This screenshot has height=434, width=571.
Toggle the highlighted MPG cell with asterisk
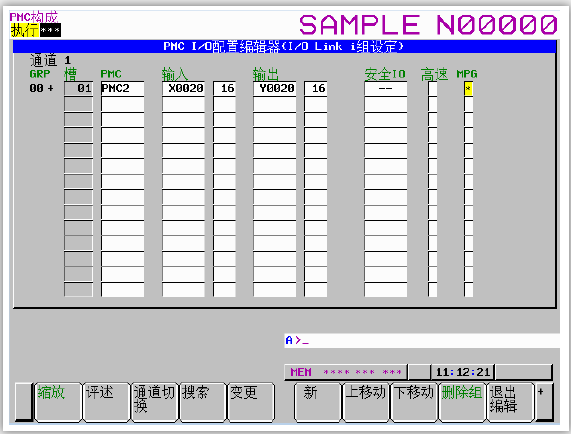(468, 88)
